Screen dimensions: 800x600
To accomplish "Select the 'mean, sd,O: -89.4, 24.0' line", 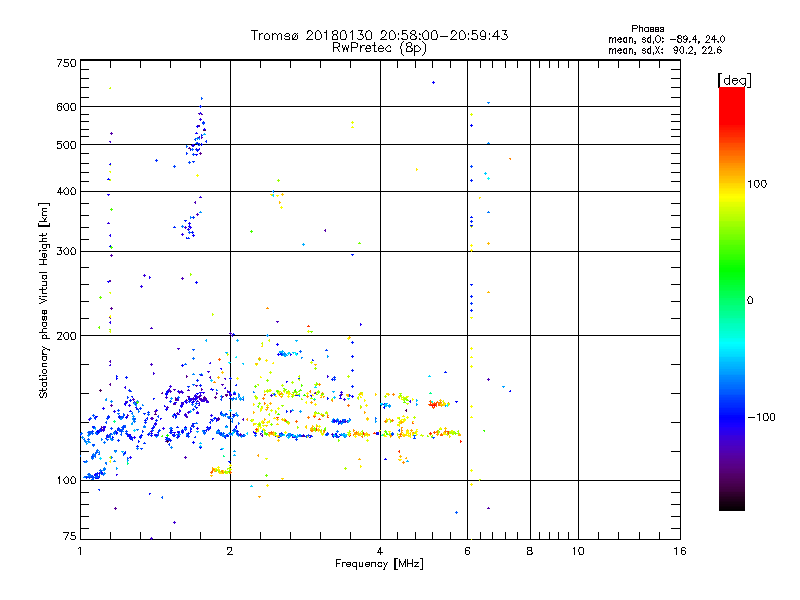I will (x=666, y=39).
